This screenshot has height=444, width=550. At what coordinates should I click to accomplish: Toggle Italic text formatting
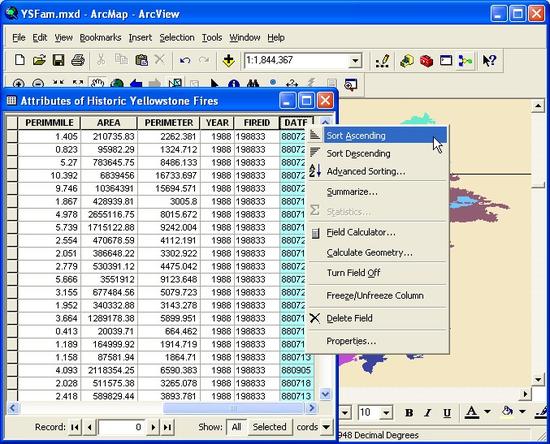point(428,413)
